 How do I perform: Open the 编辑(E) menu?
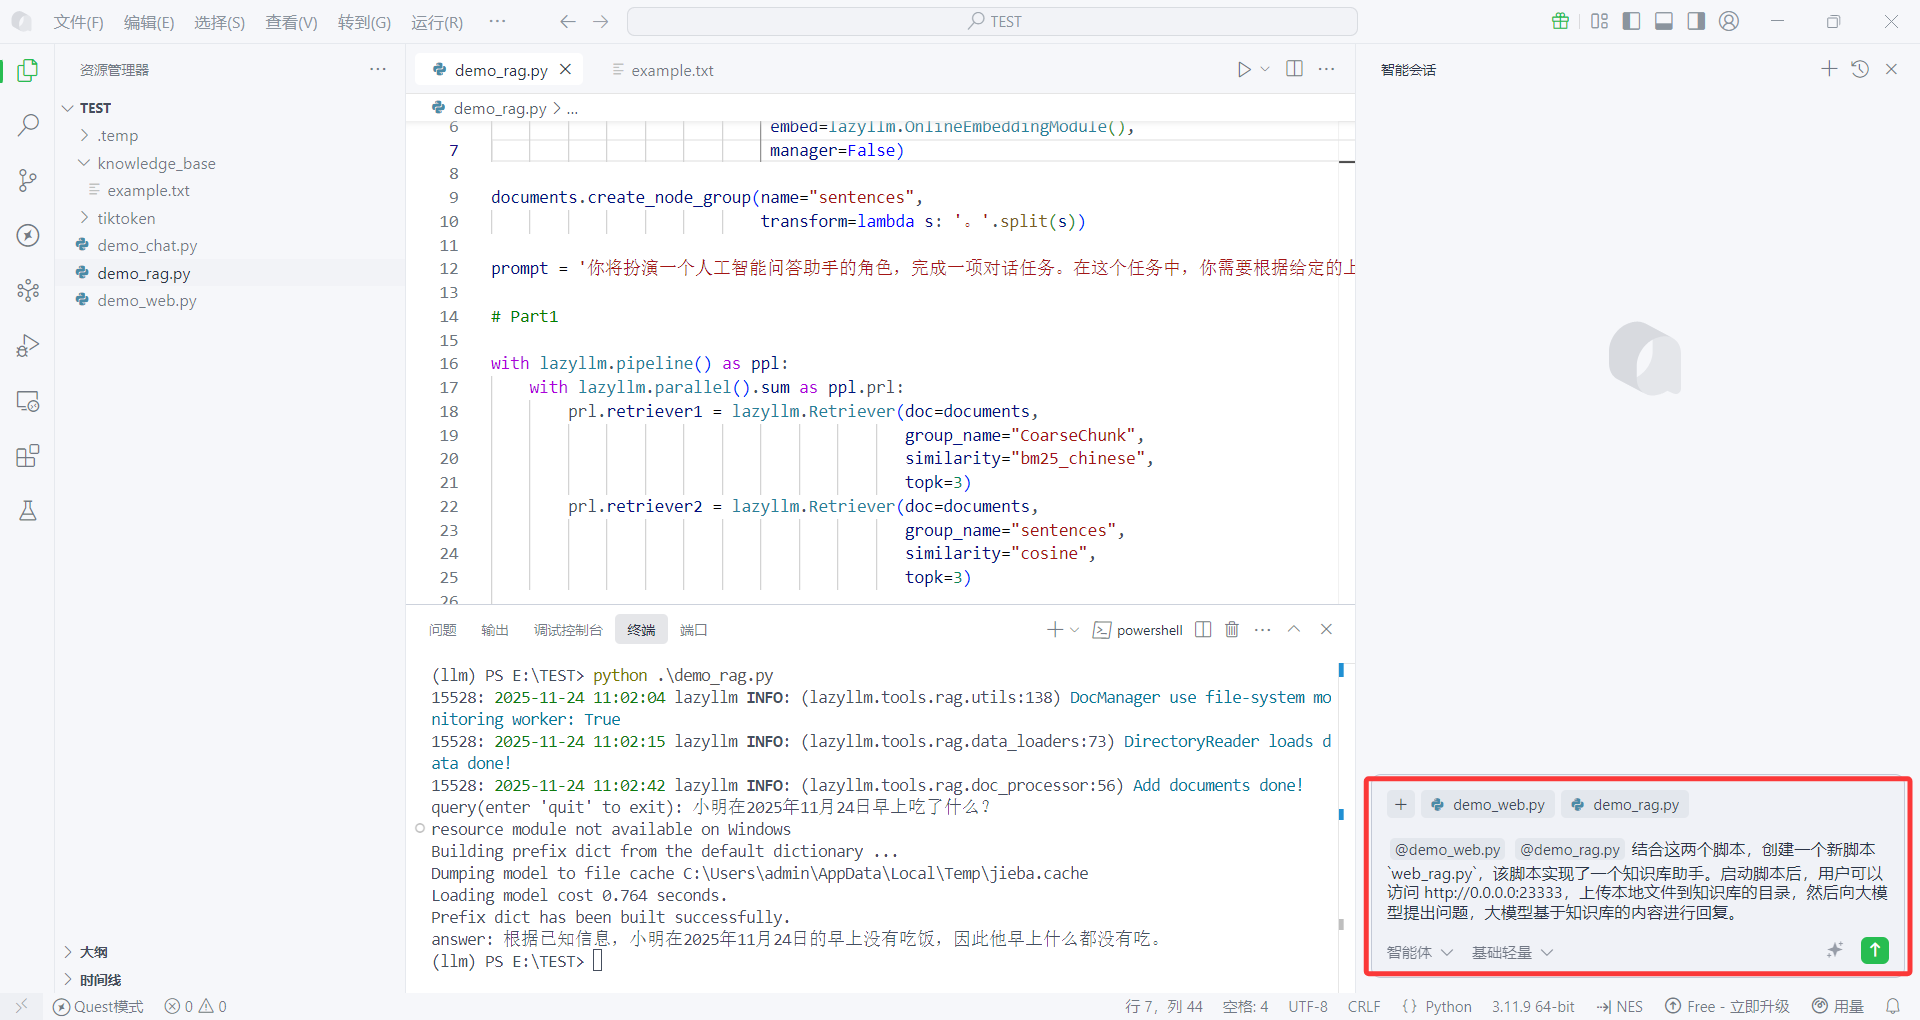pos(149,22)
